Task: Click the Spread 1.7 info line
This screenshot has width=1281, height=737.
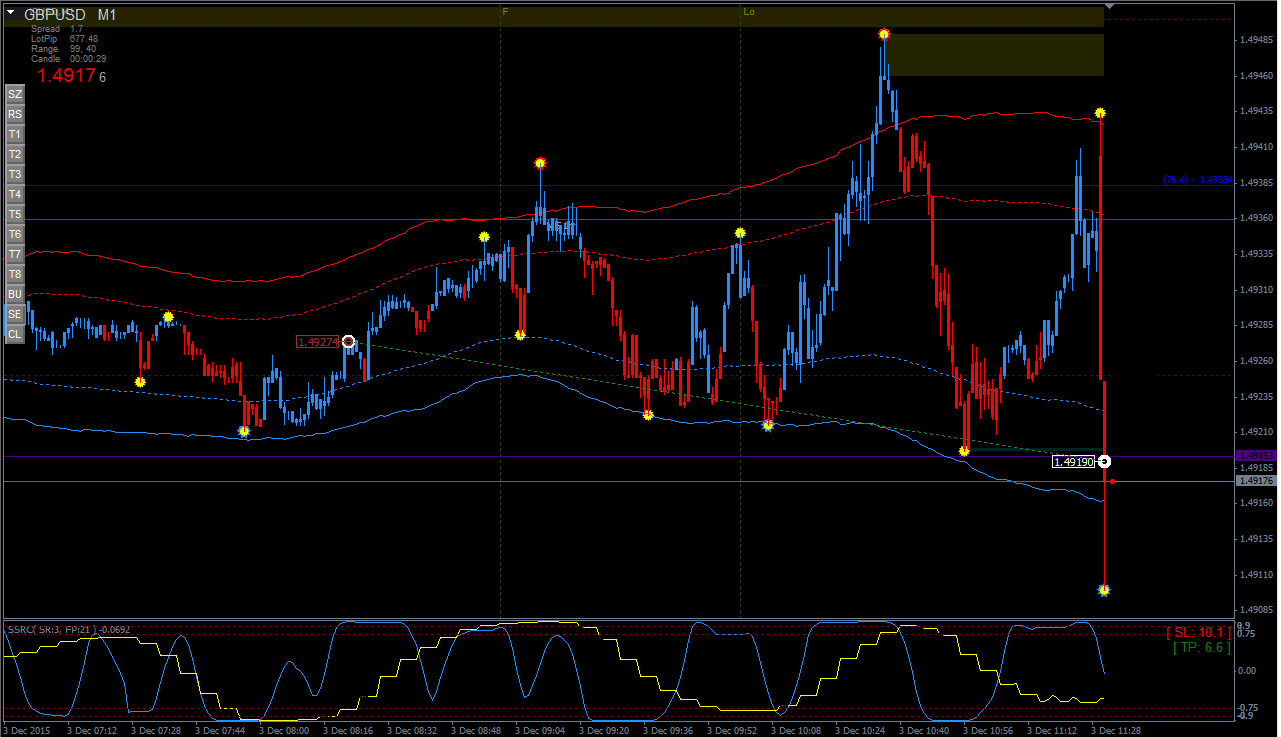Action: (57, 29)
